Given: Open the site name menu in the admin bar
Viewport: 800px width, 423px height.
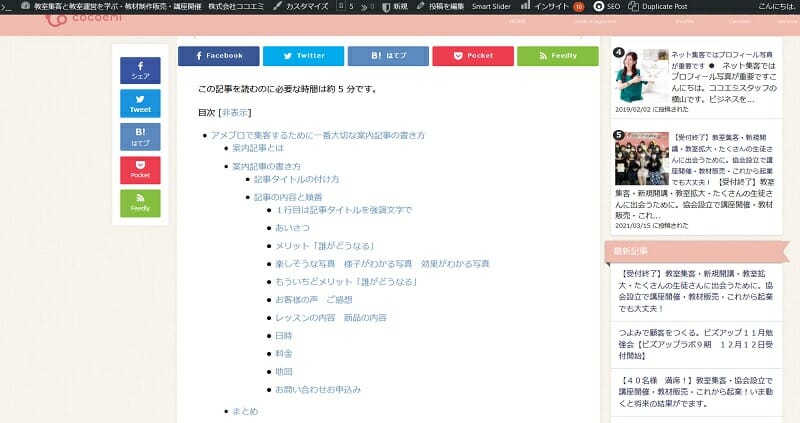Looking at the screenshot, I should [x=142, y=7].
